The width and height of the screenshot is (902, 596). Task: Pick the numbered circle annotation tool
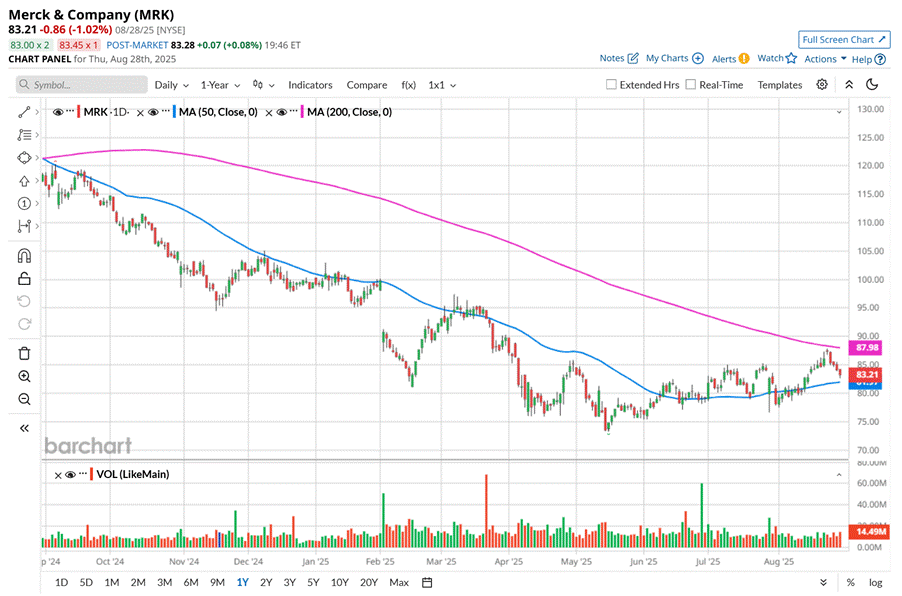(24, 203)
